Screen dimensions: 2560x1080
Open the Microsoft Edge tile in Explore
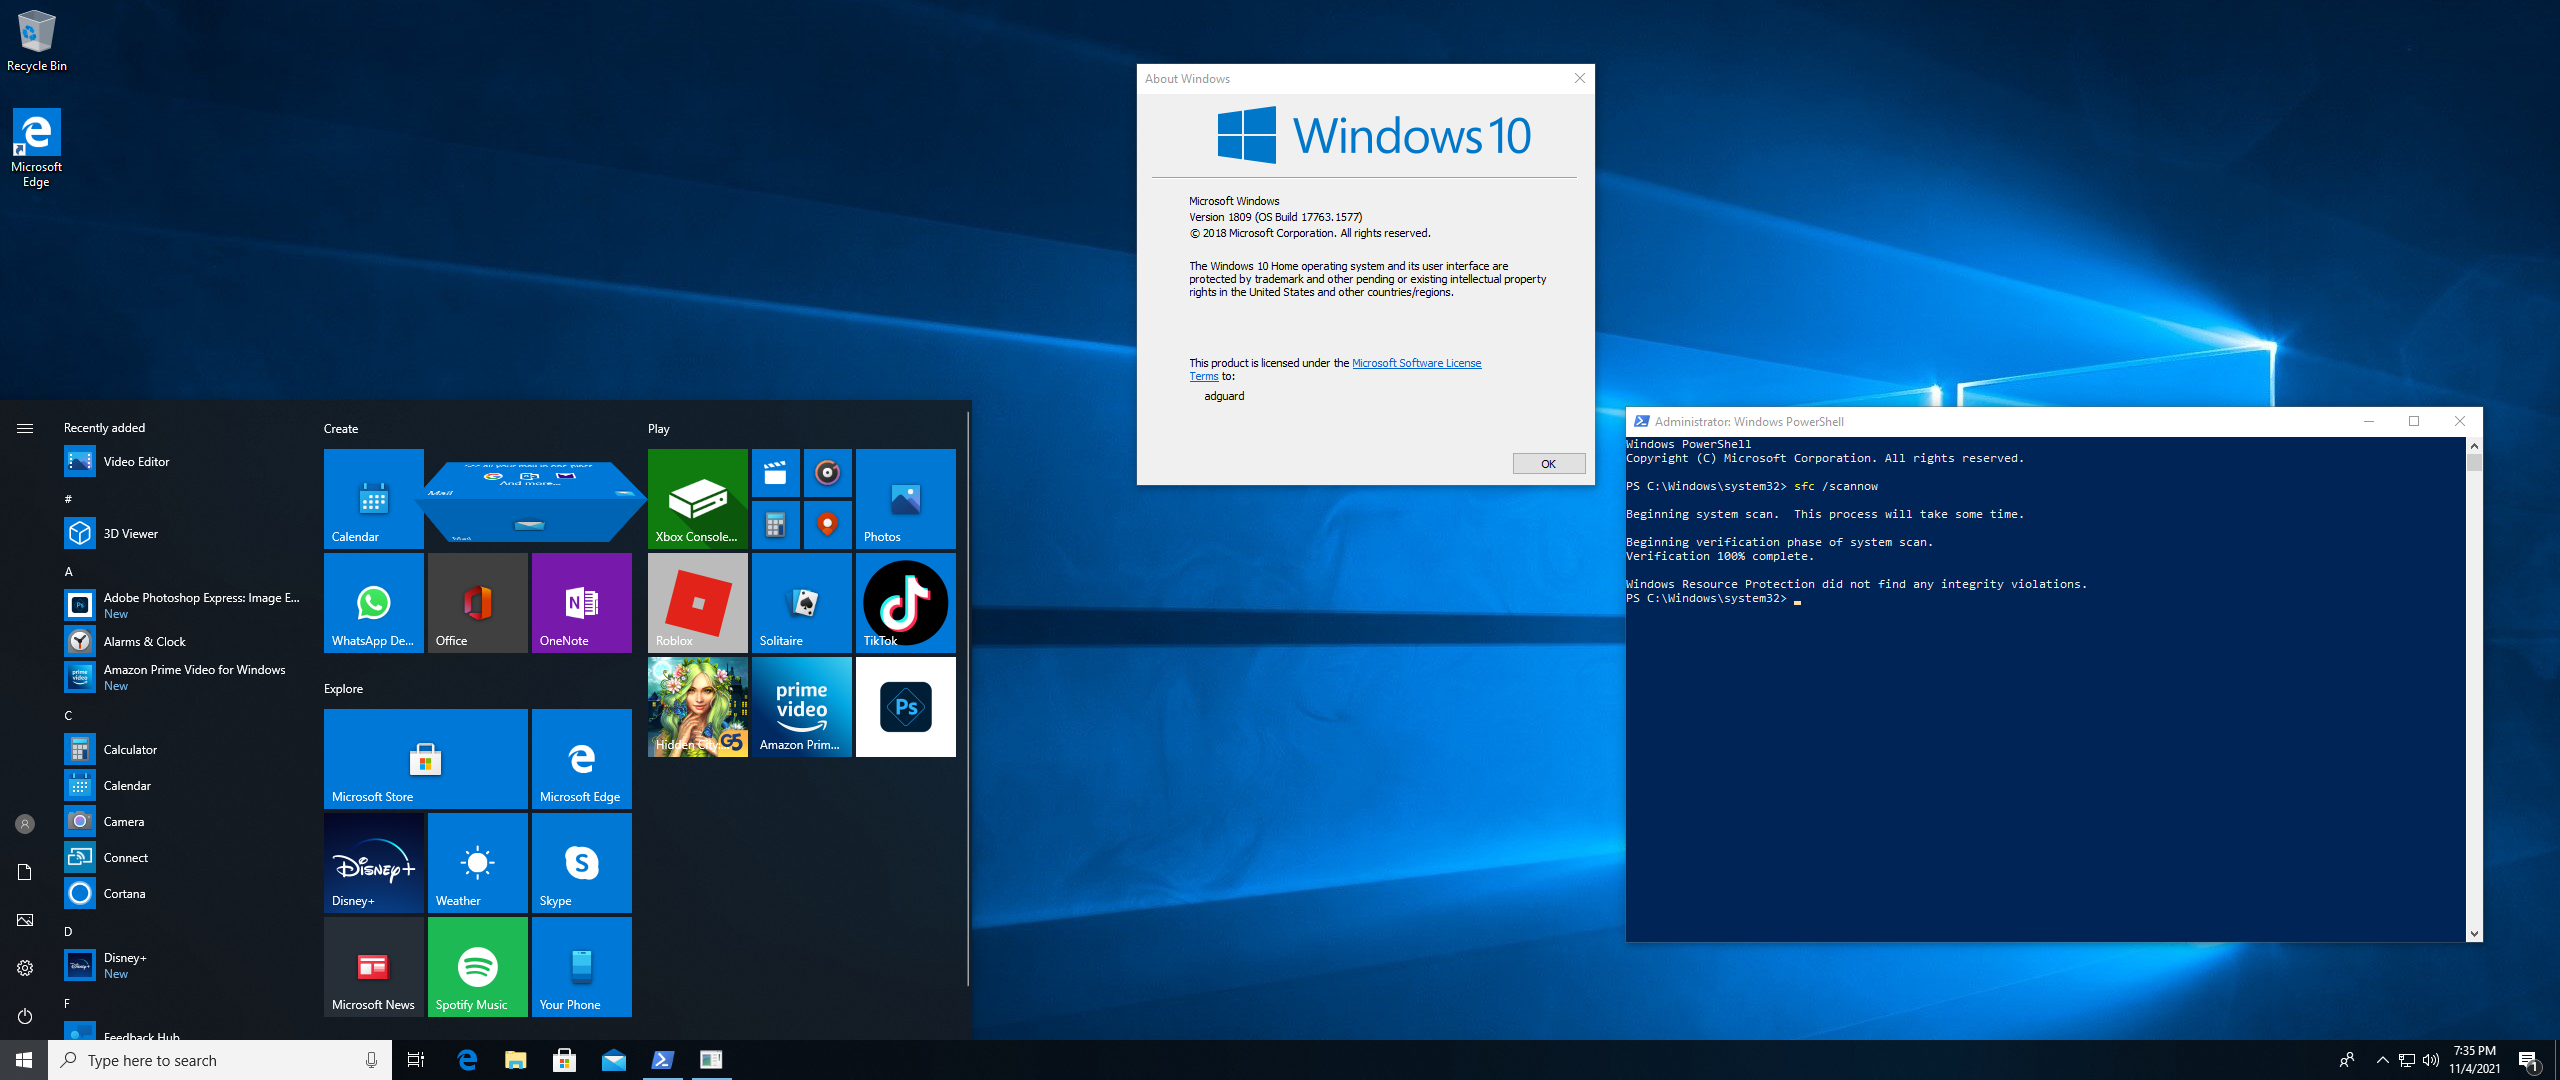tap(581, 758)
